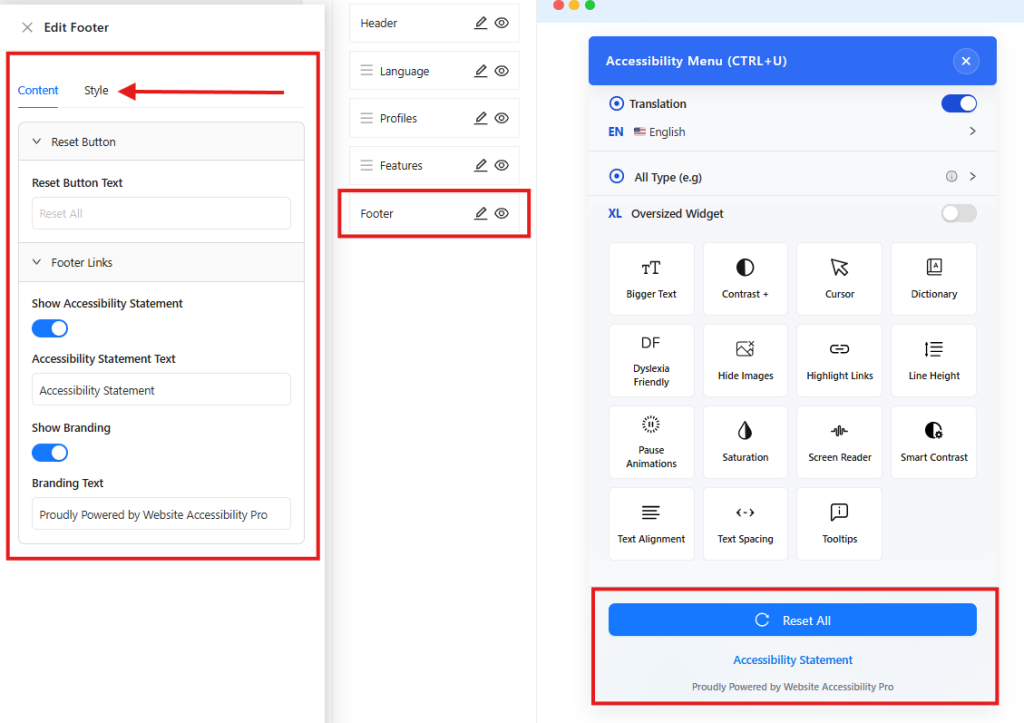The height and width of the screenshot is (723, 1024).
Task: Click inside the Branding Text field
Action: pyautogui.click(x=161, y=514)
